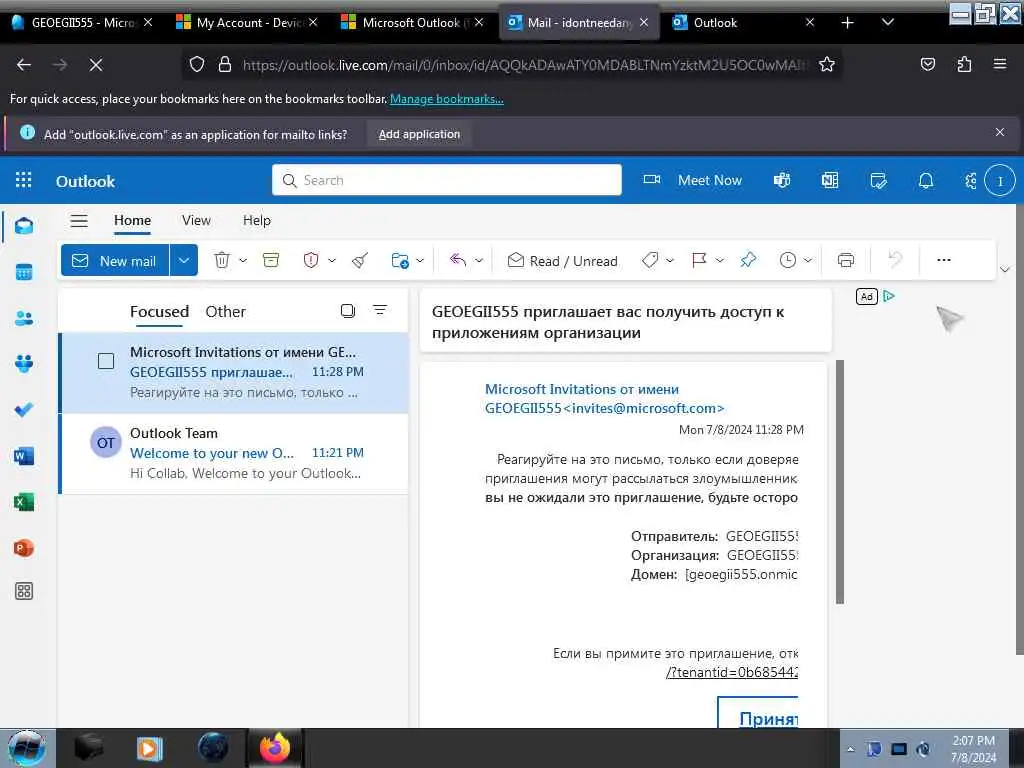Toggle the navigation pane hamburger

click(x=79, y=221)
